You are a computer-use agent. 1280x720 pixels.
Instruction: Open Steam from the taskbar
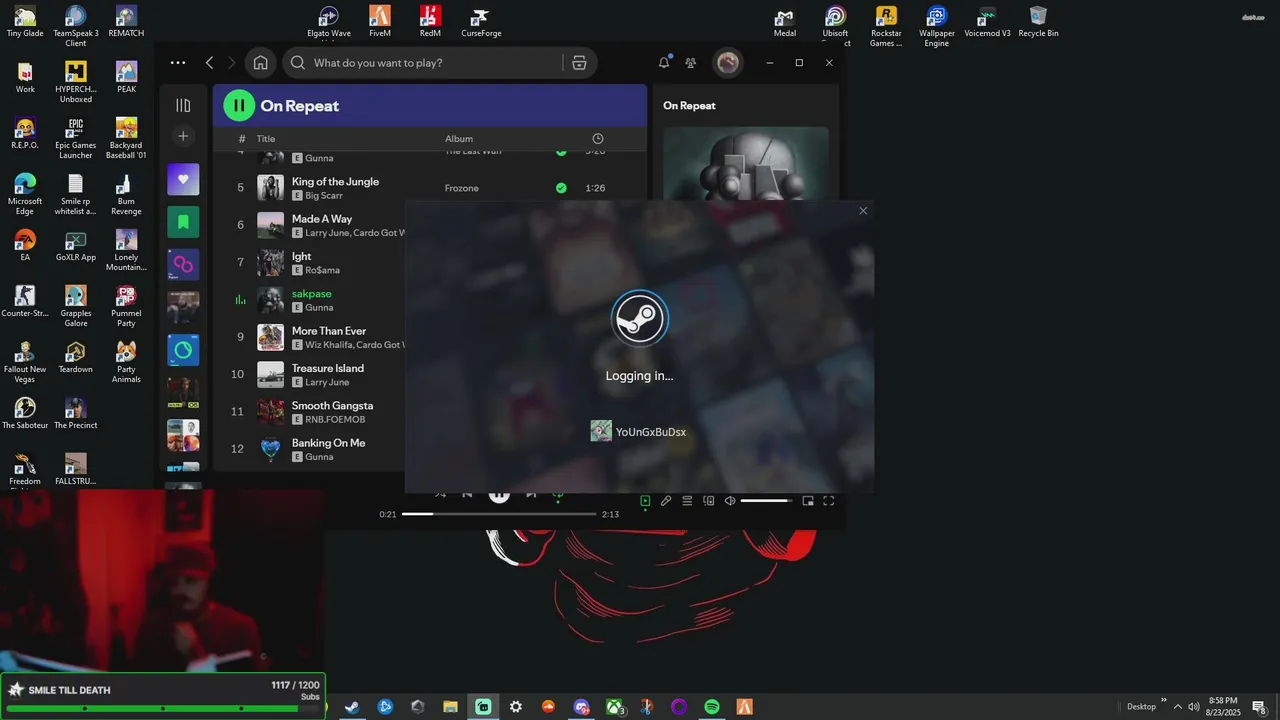(x=352, y=707)
